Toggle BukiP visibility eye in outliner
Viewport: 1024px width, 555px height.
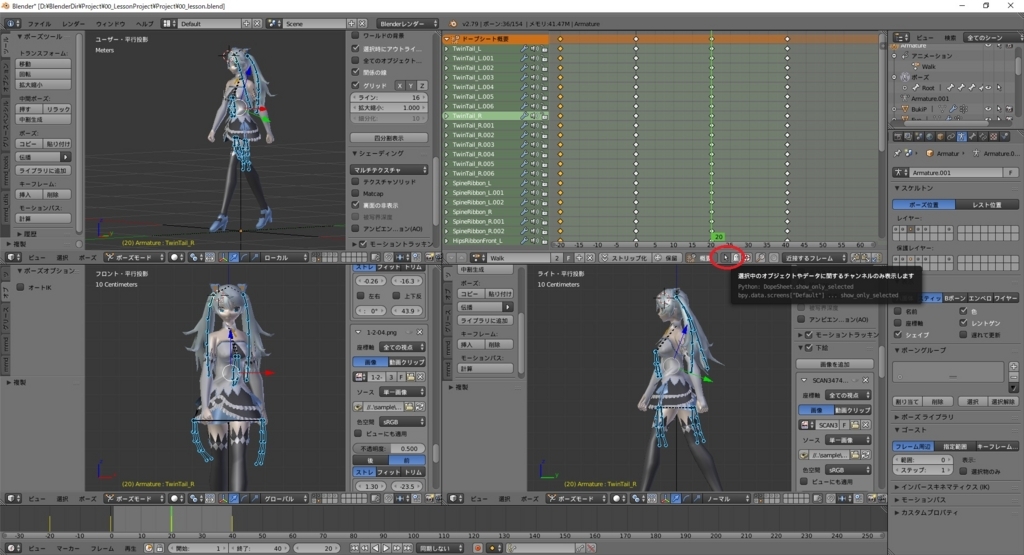988,109
